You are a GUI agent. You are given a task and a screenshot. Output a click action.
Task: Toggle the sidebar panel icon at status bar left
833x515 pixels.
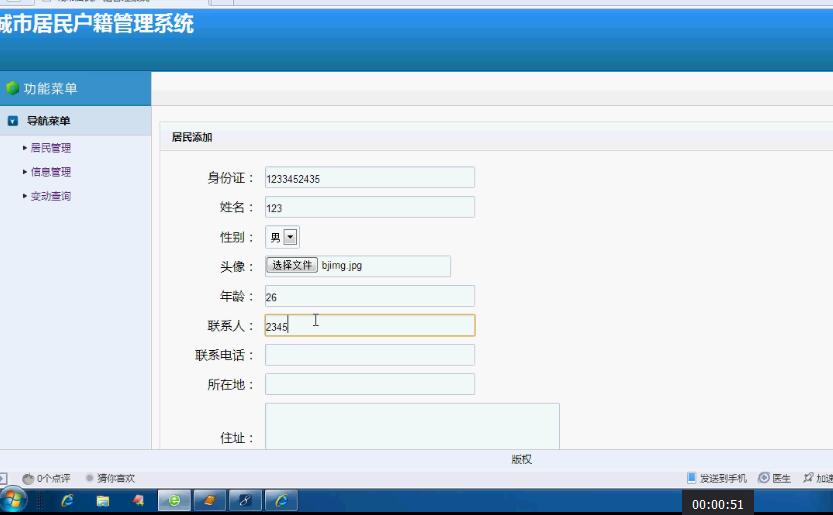pyautogui.click(x=3, y=478)
